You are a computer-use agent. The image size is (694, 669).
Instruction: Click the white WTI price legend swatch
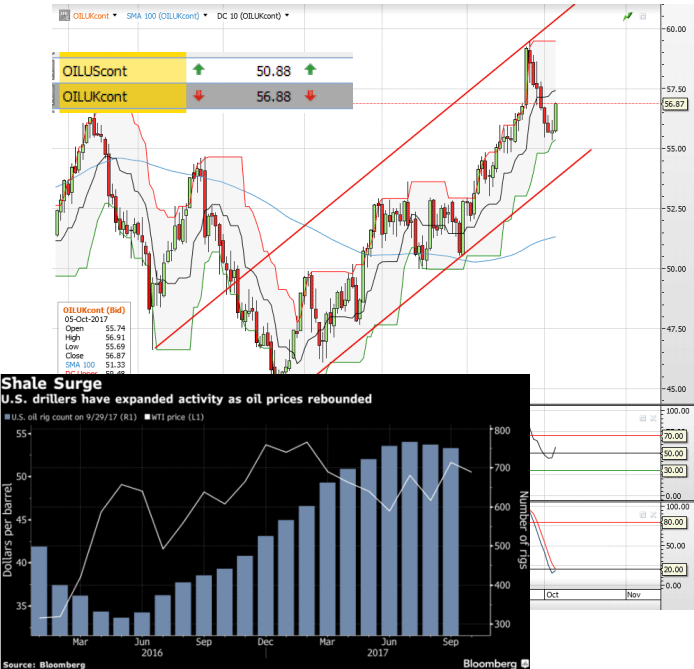click(148, 417)
